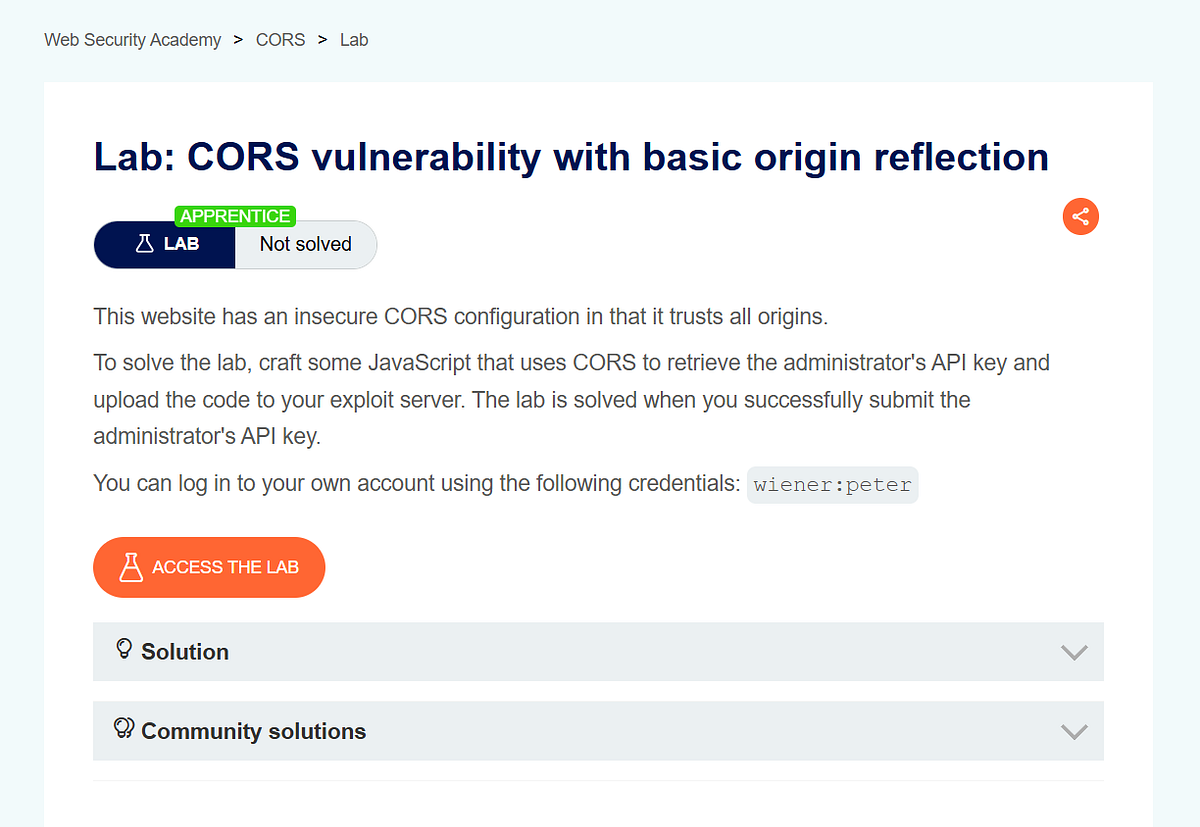Click the Access The Lab button

[x=209, y=567]
